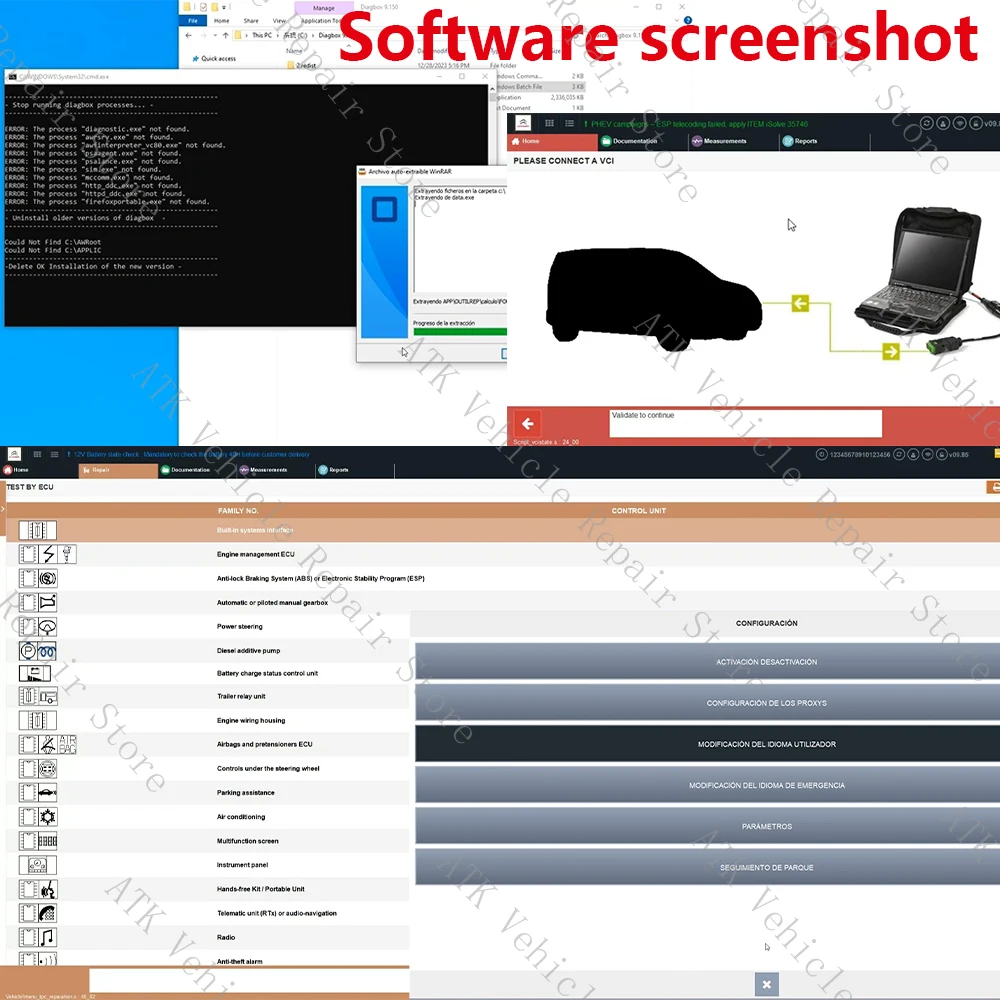
Task: Select the Parking assistance icon
Action: point(38,793)
